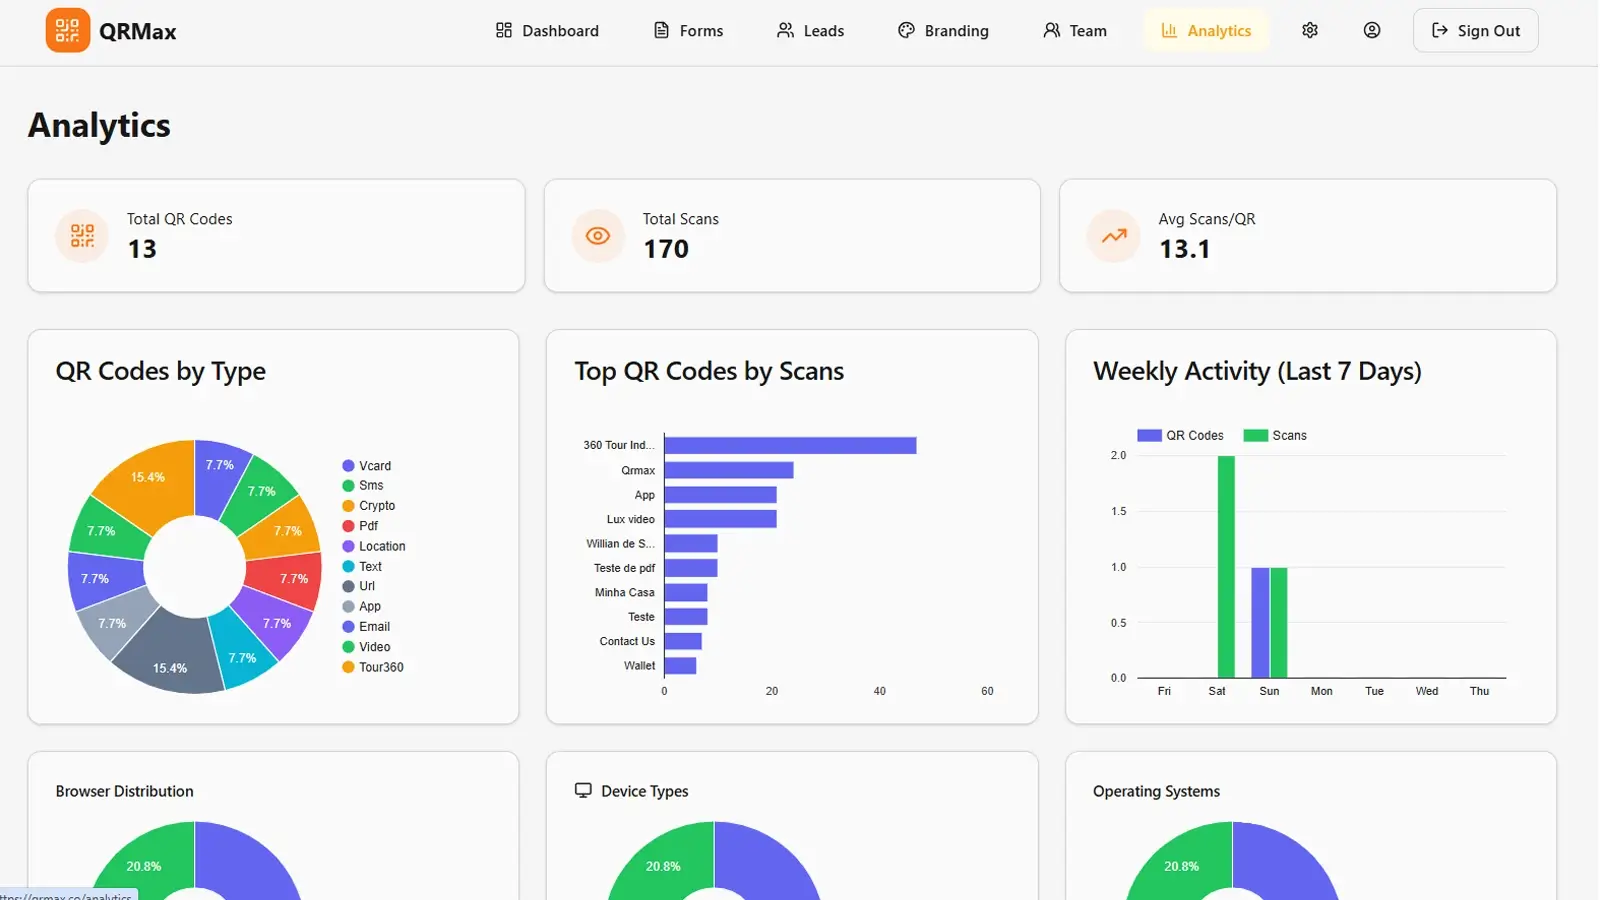Open the settings gear icon
Image resolution: width=1600 pixels, height=900 pixels.
(1309, 31)
